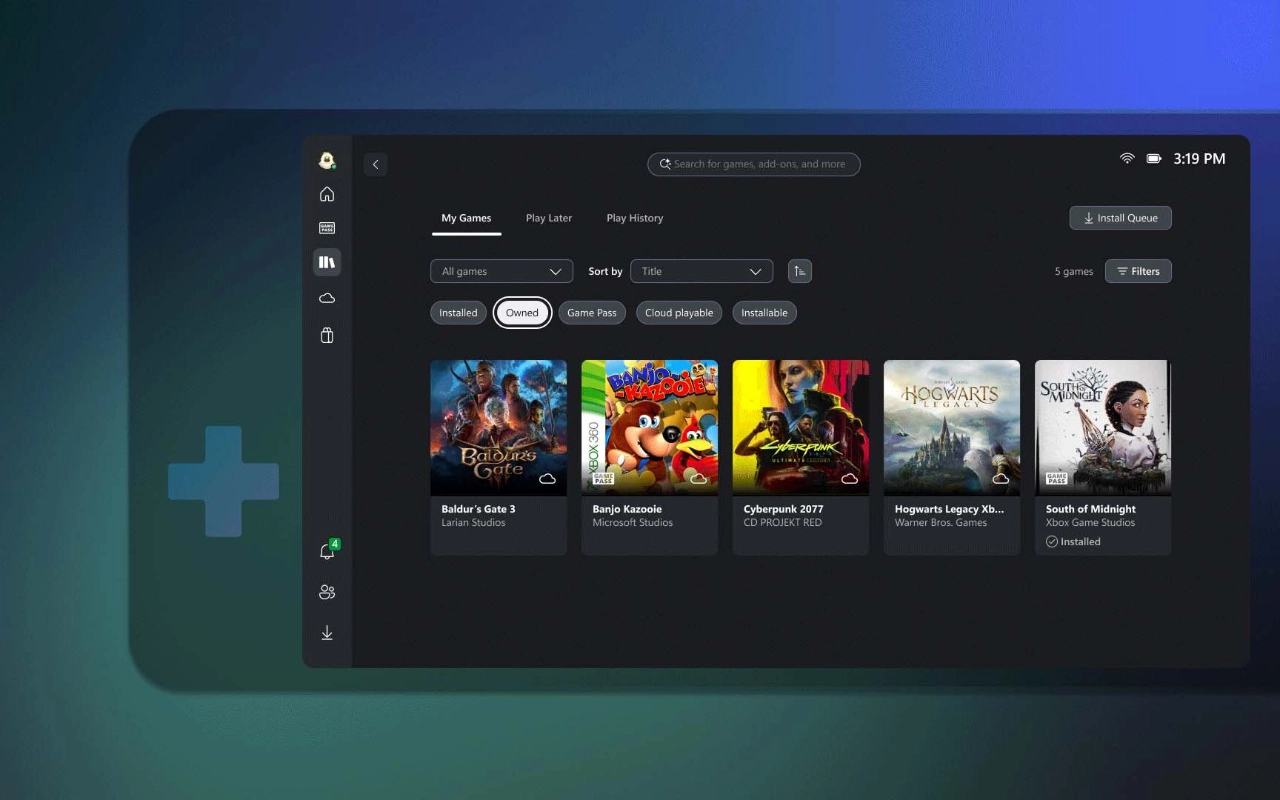Click the Larian Studios publisher text

tap(473, 523)
